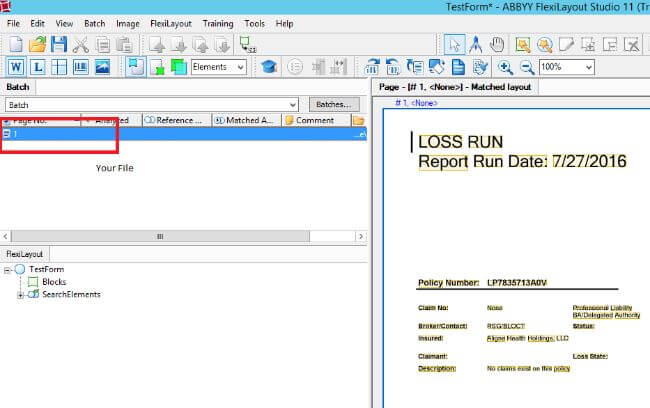Toggle the grid separators display button
This screenshot has width=650, height=408.
(x=59, y=67)
